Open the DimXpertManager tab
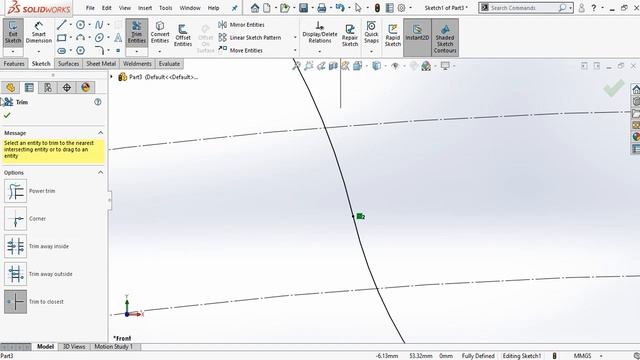Image resolution: width=640 pixels, height=360 pixels. (67, 87)
